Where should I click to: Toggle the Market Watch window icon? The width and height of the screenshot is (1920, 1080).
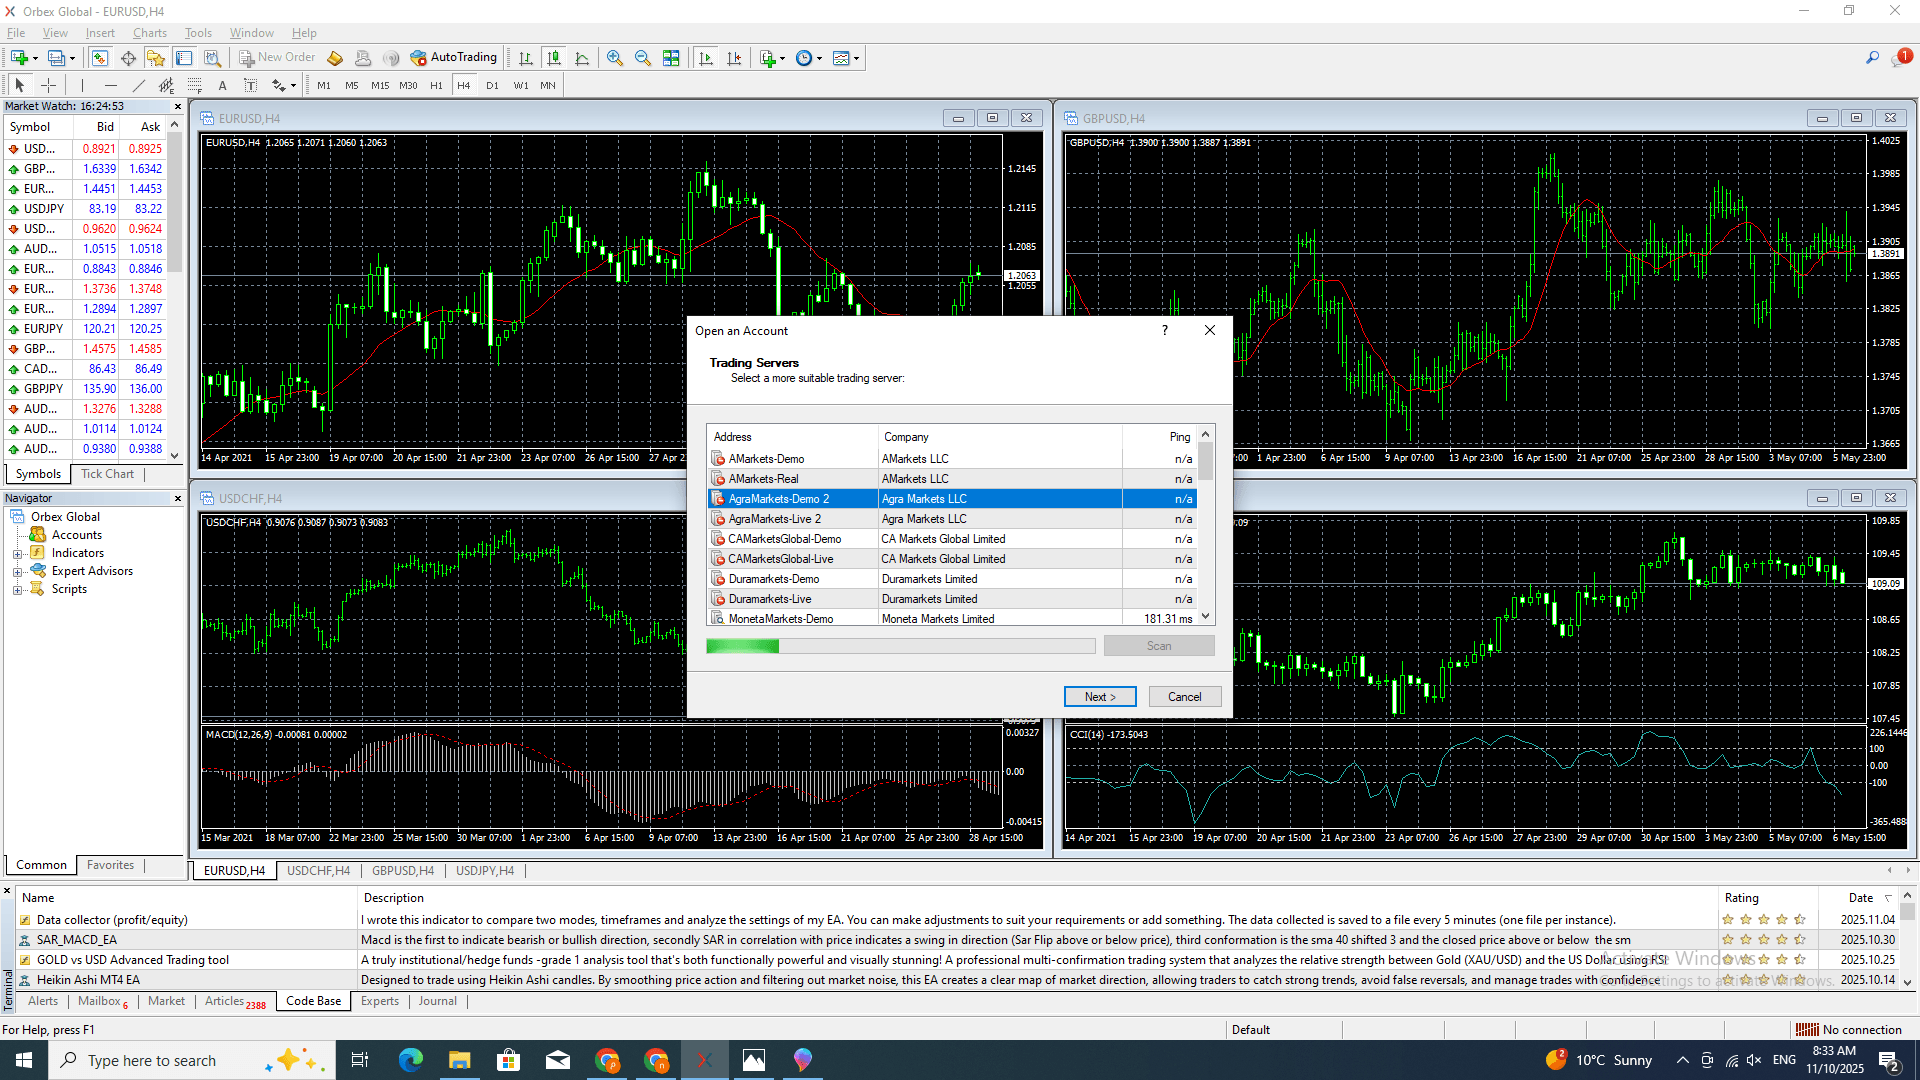pyautogui.click(x=100, y=58)
